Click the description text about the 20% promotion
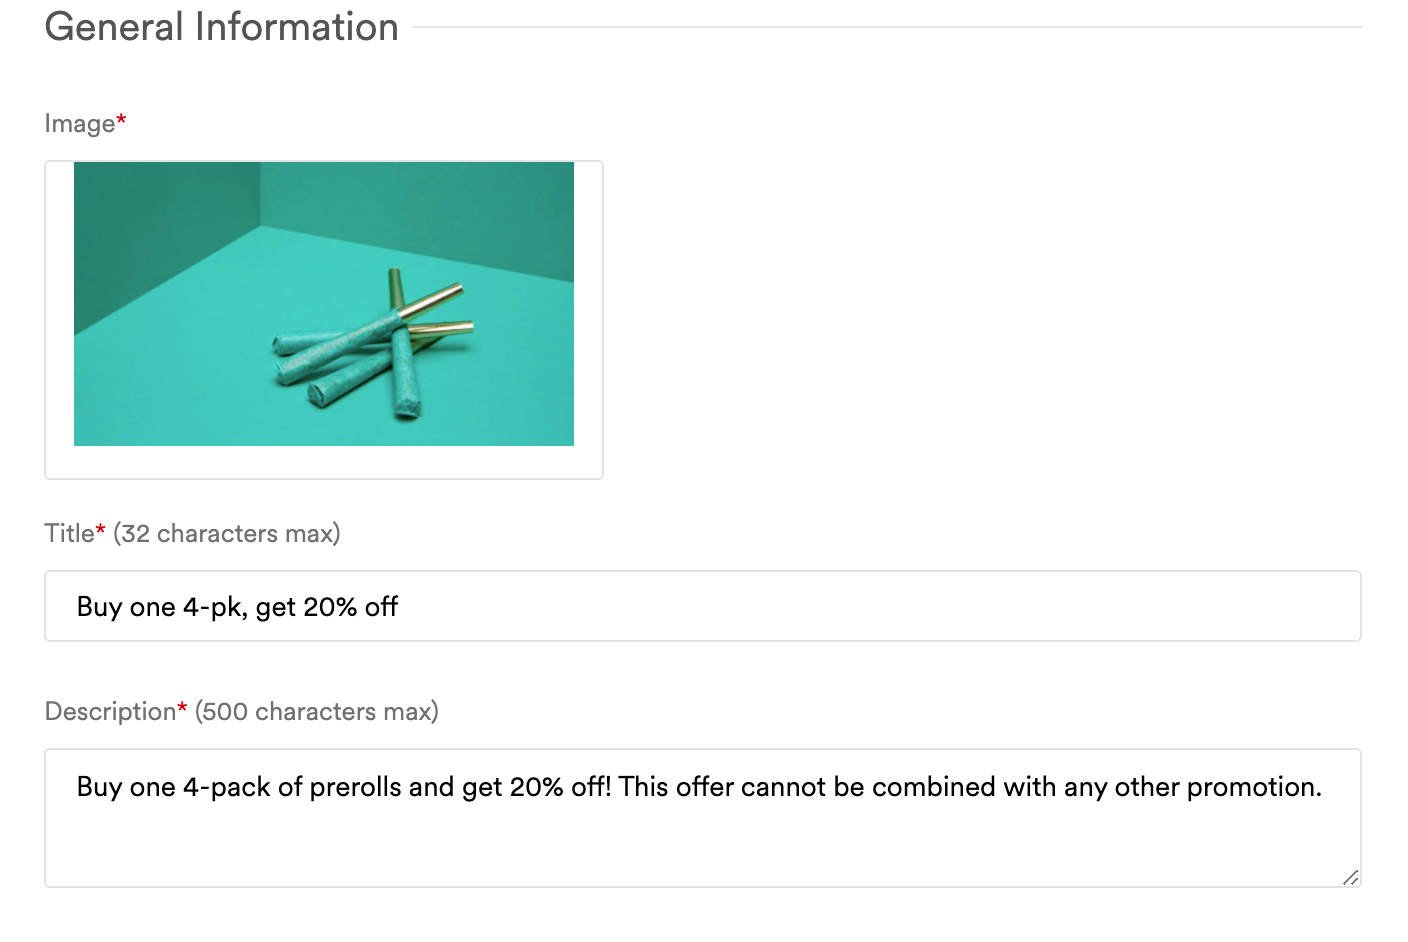Viewport: 1408px width, 942px height. [698, 787]
